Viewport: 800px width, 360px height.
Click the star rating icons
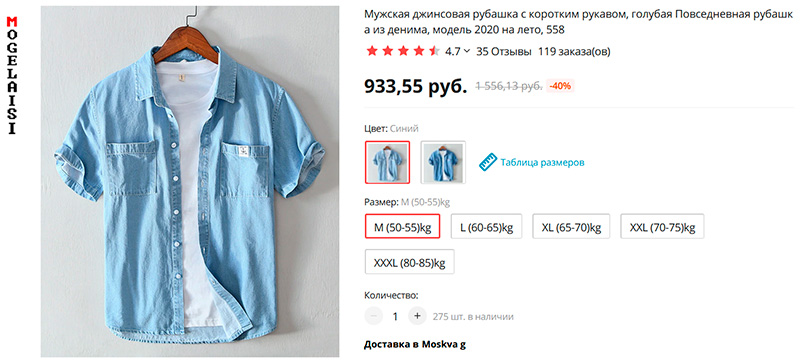coord(403,51)
